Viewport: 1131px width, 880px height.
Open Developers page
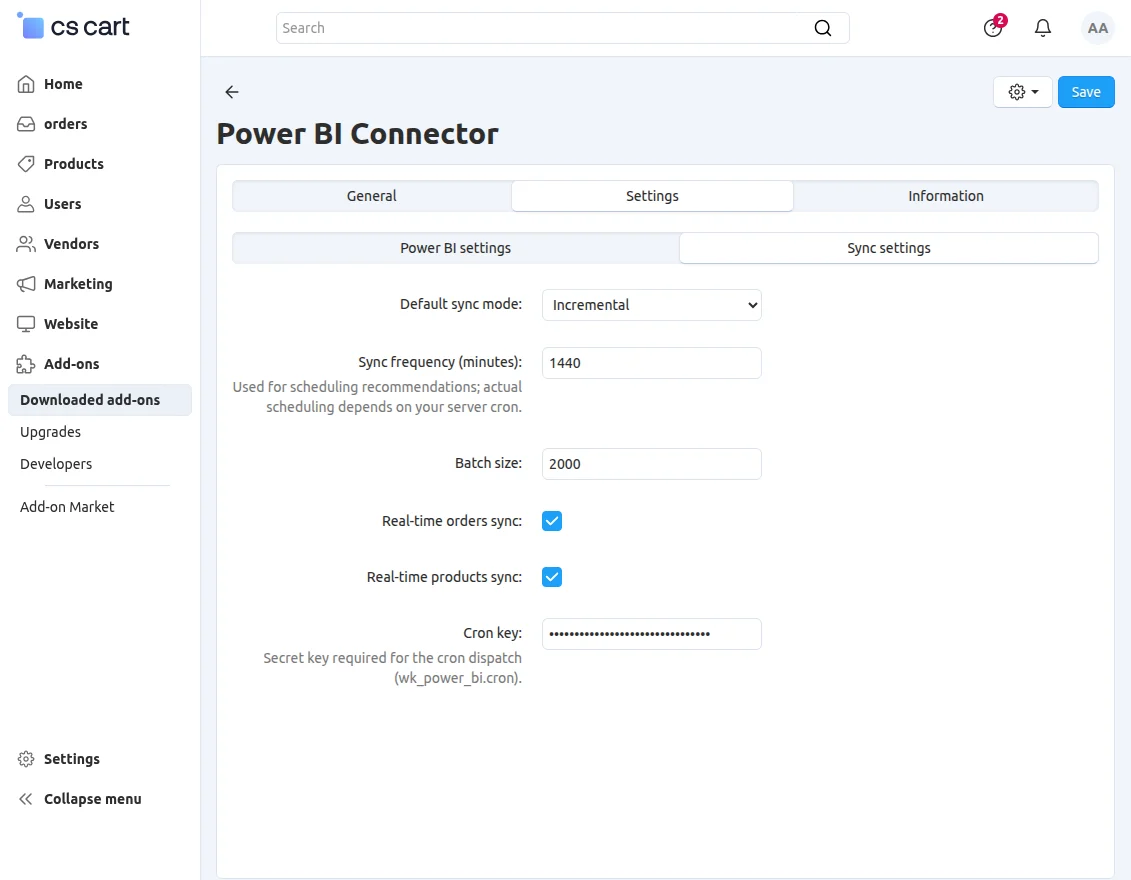56,464
